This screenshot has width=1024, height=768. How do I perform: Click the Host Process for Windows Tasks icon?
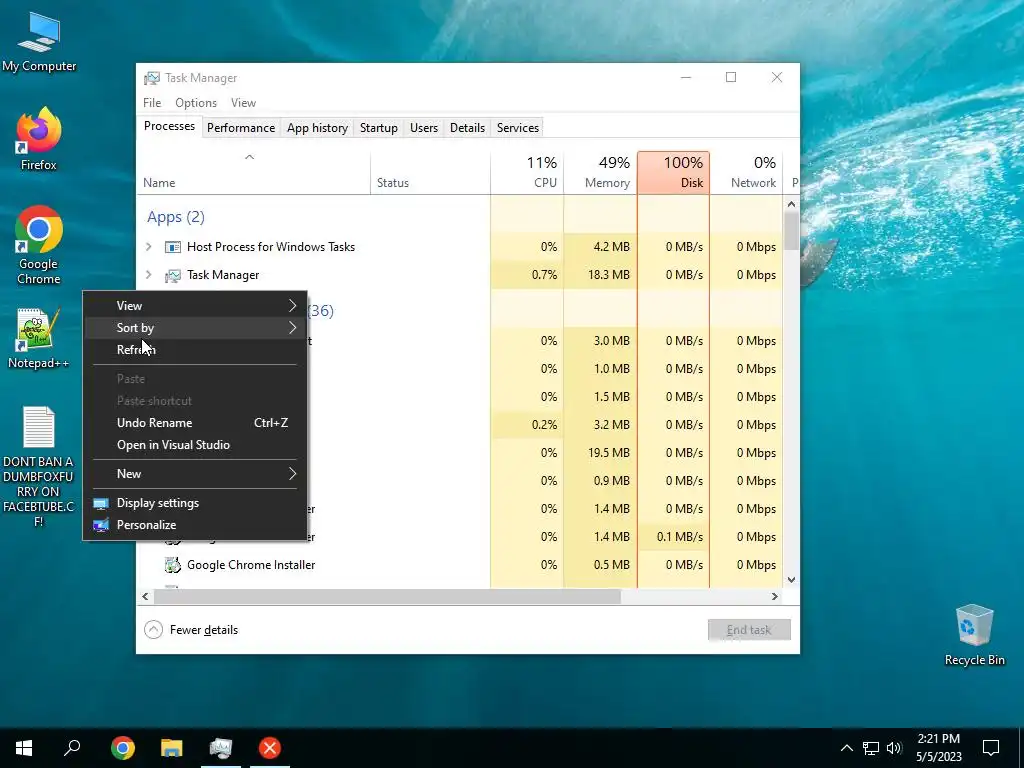coord(172,247)
